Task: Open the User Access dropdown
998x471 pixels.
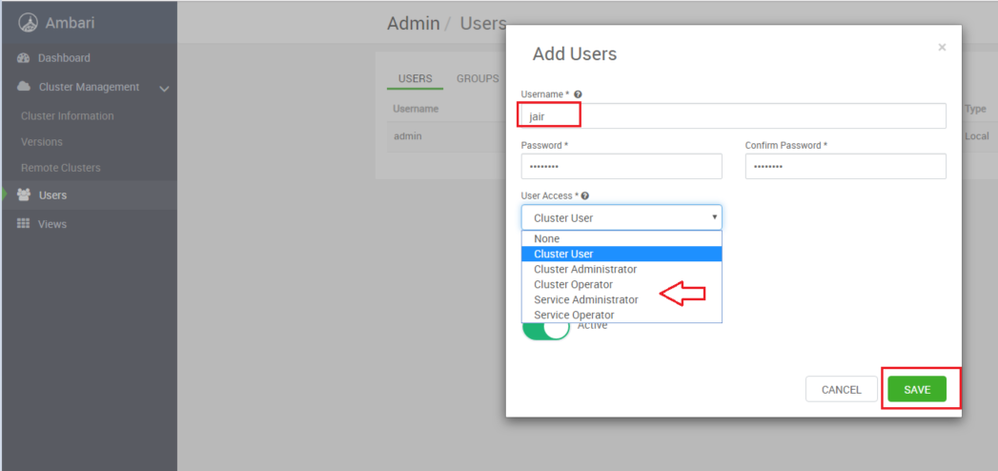Action: (621, 218)
